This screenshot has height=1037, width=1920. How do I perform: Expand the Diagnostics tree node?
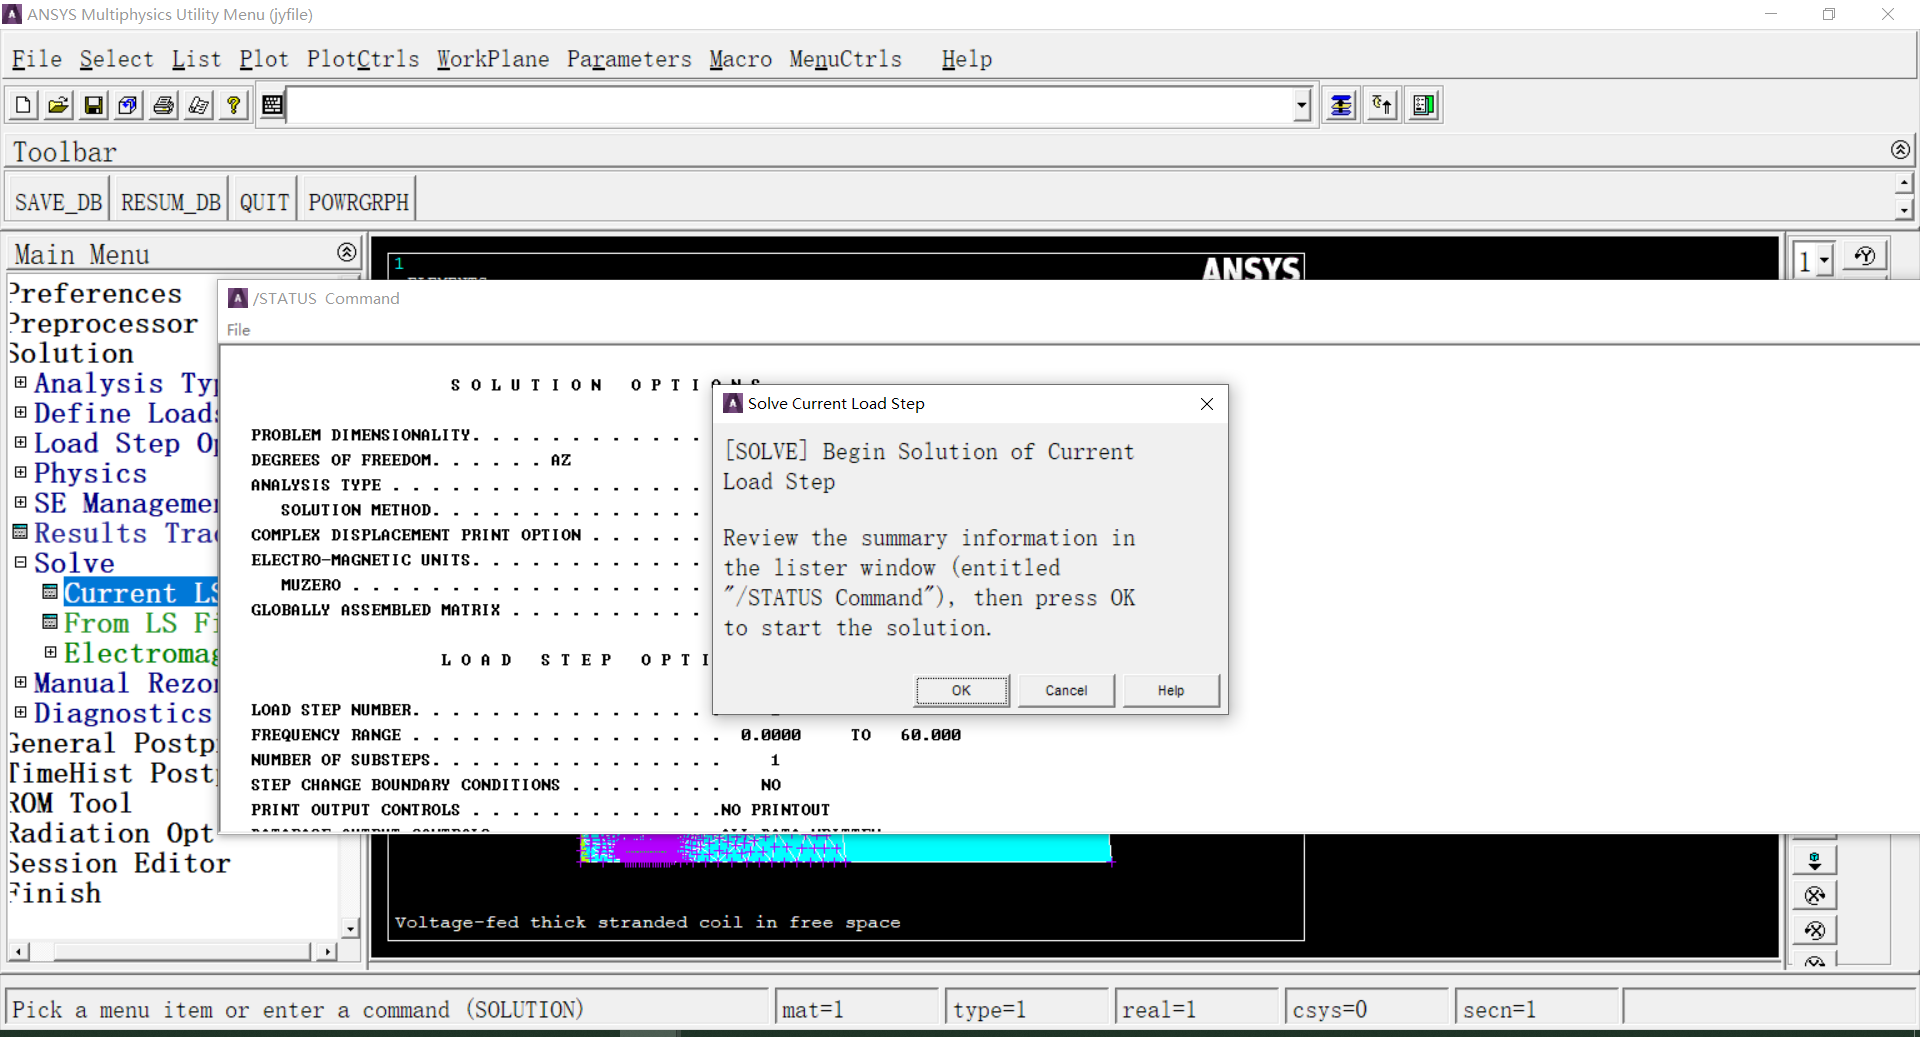(x=20, y=712)
